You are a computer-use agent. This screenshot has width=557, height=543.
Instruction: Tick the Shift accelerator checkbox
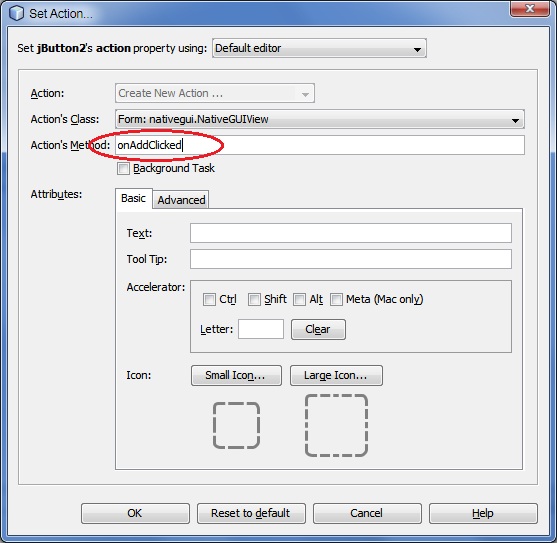point(254,299)
